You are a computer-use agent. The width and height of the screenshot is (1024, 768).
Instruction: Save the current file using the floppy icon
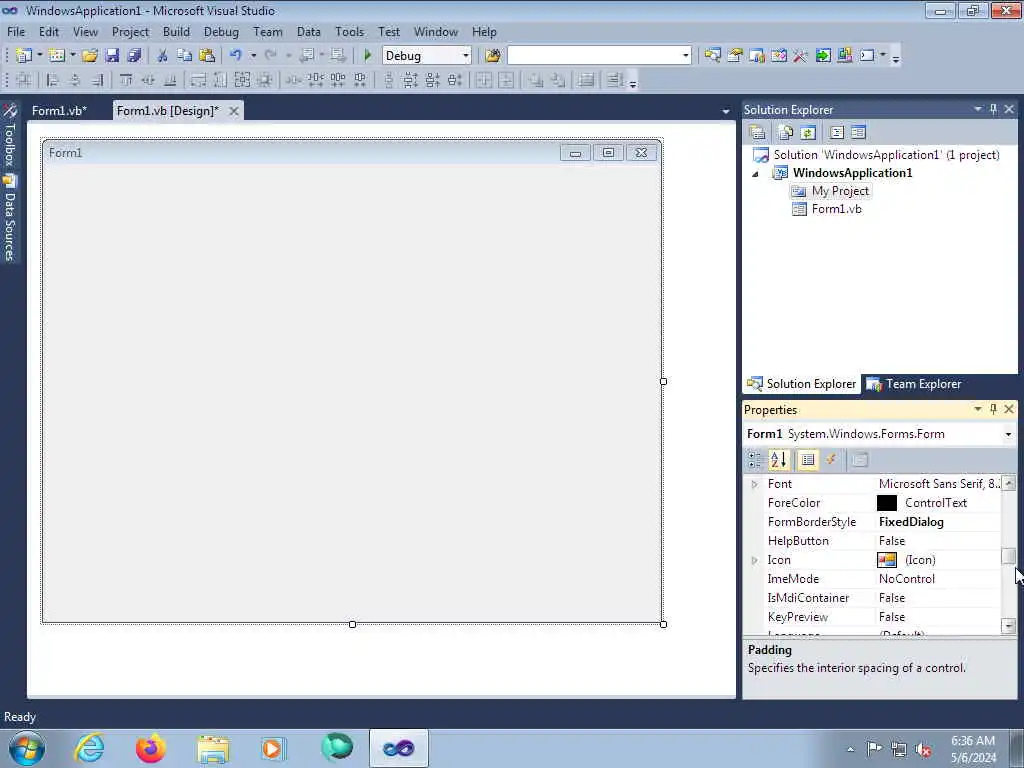[x=112, y=56]
